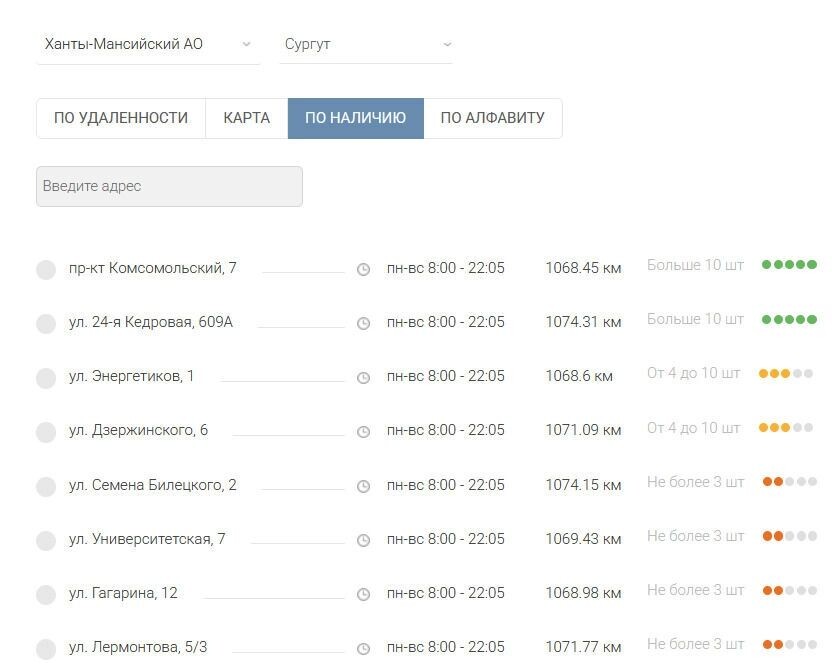Select the ПО УДАЛЕННОСТИ sorting option

click(x=120, y=117)
